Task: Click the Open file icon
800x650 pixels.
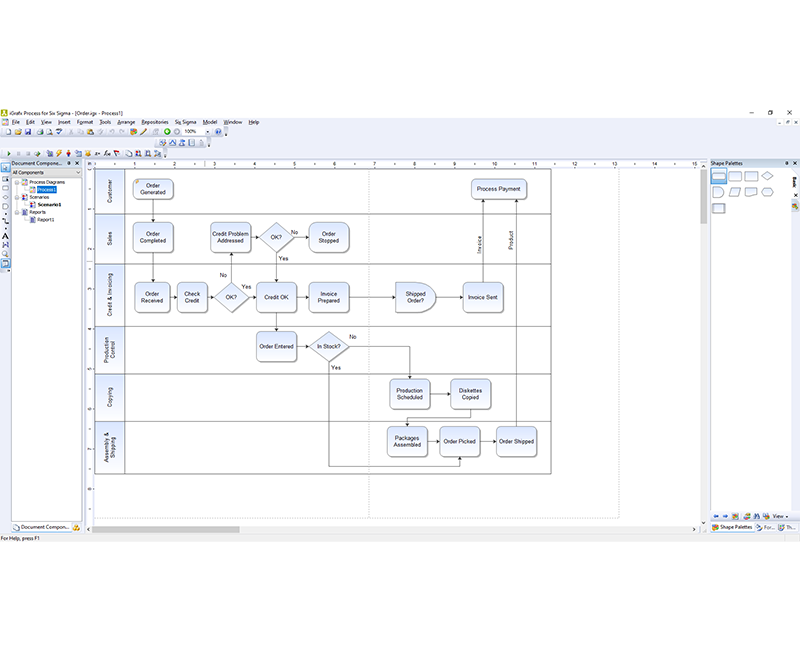Action: click(x=19, y=133)
